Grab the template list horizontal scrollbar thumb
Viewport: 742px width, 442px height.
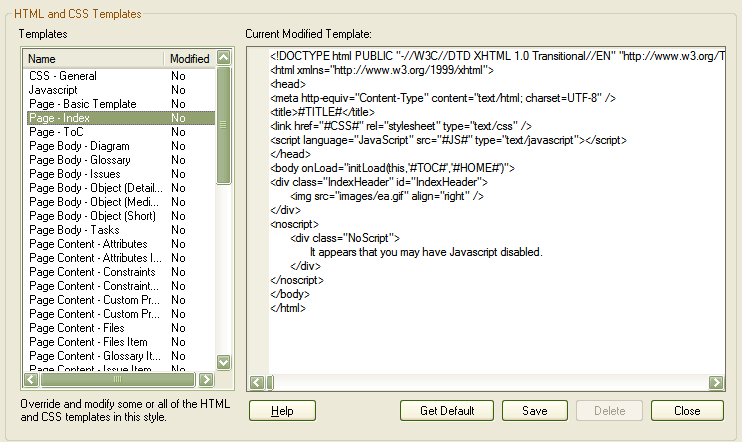click(118, 380)
